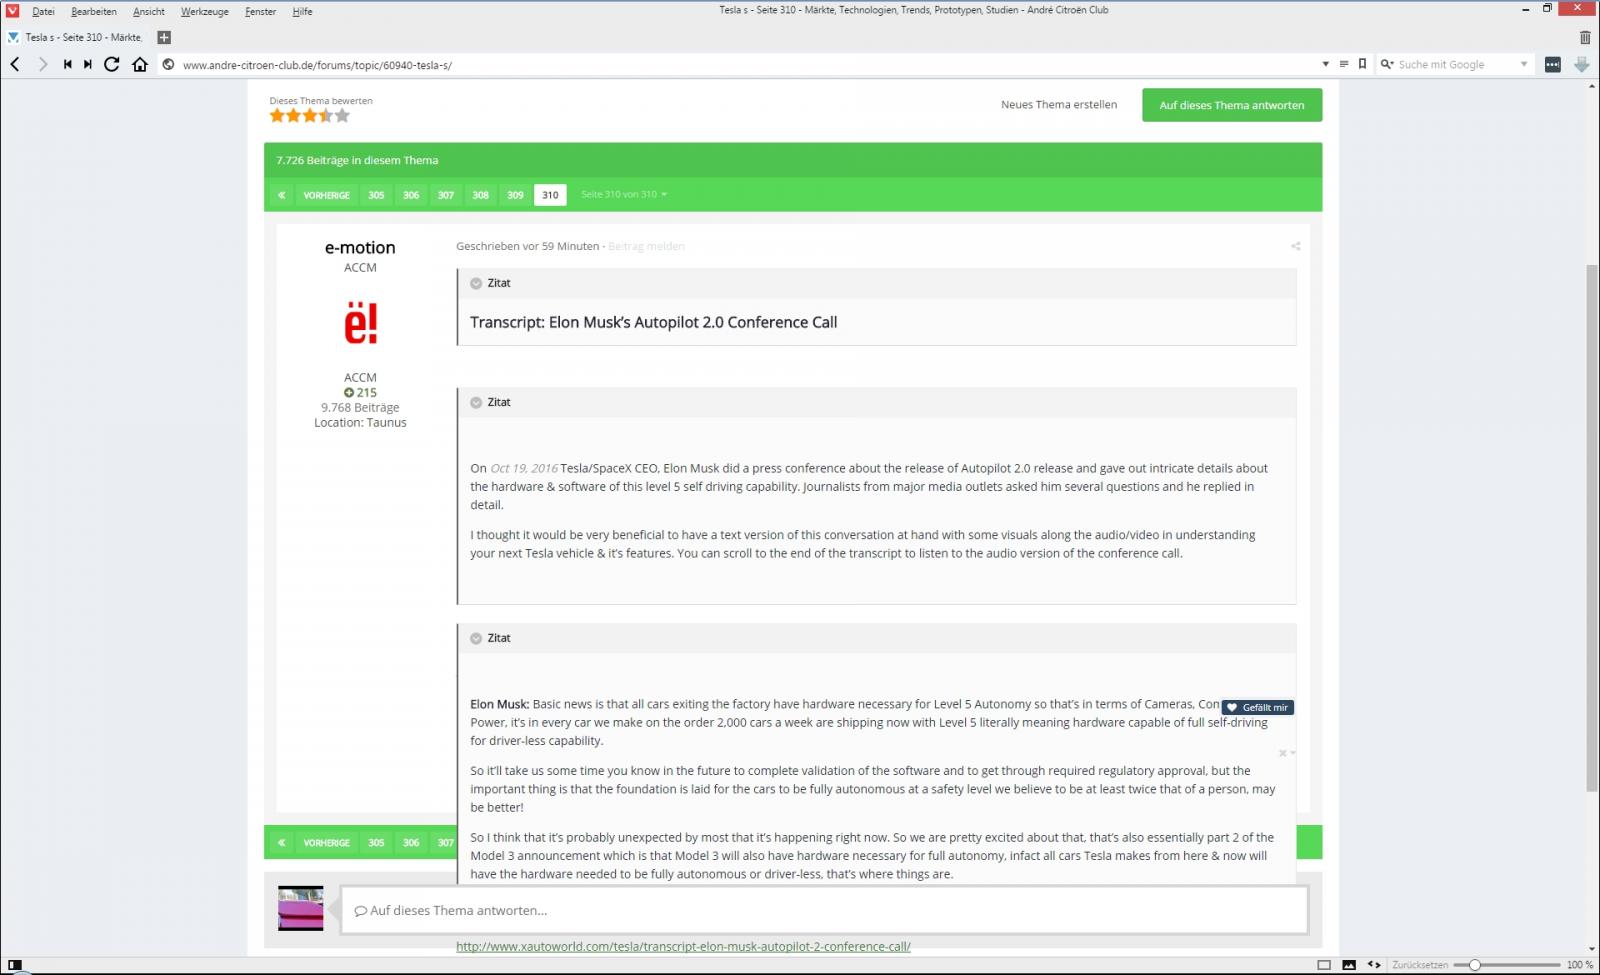Collapse the third Zitat quote with Elon Musk
Image resolution: width=1600 pixels, height=975 pixels.
pos(476,639)
